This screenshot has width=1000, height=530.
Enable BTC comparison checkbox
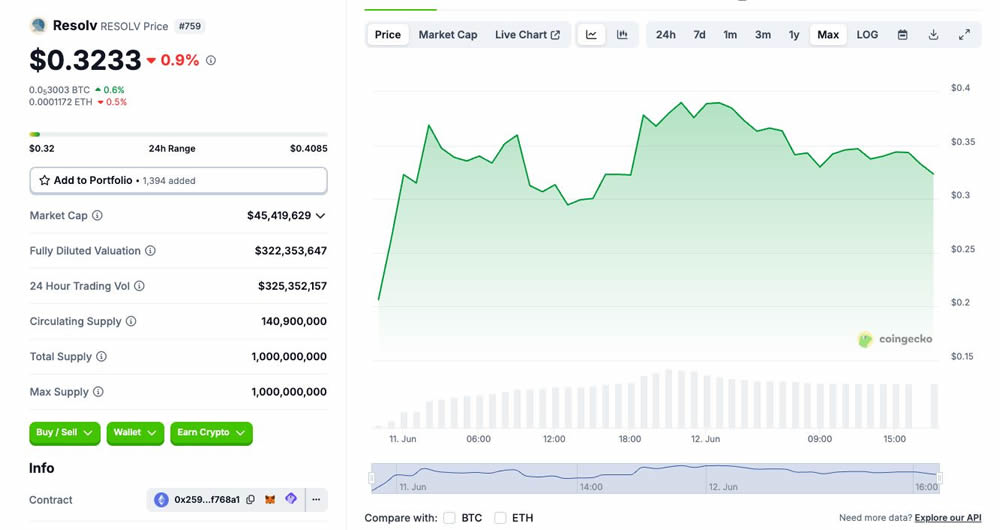(x=450, y=518)
